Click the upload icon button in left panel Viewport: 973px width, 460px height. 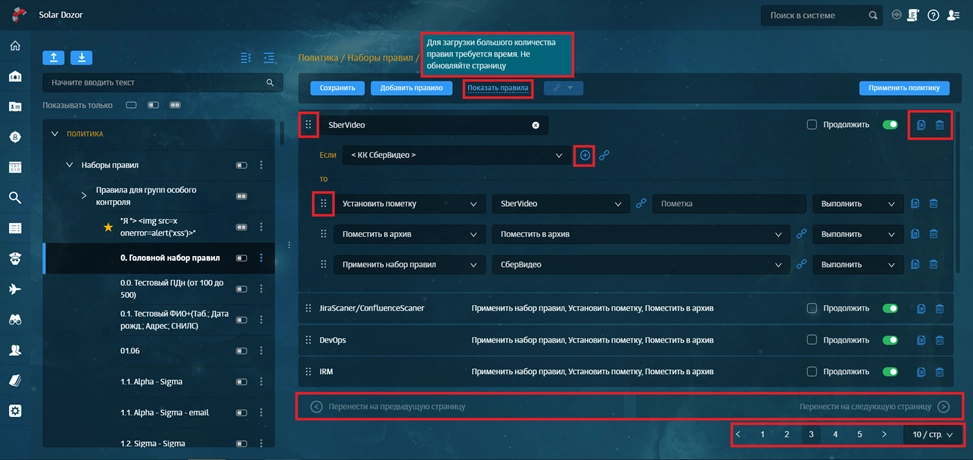coord(53,58)
